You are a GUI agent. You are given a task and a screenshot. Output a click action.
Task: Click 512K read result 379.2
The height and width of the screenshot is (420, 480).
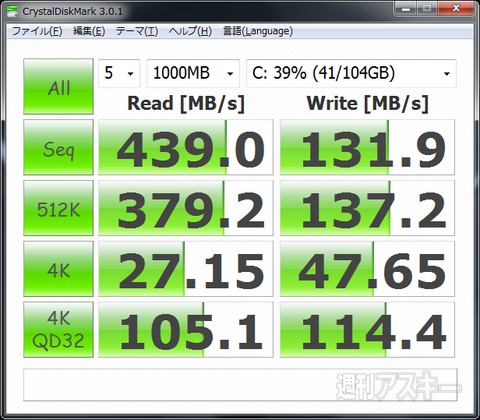[x=186, y=208]
